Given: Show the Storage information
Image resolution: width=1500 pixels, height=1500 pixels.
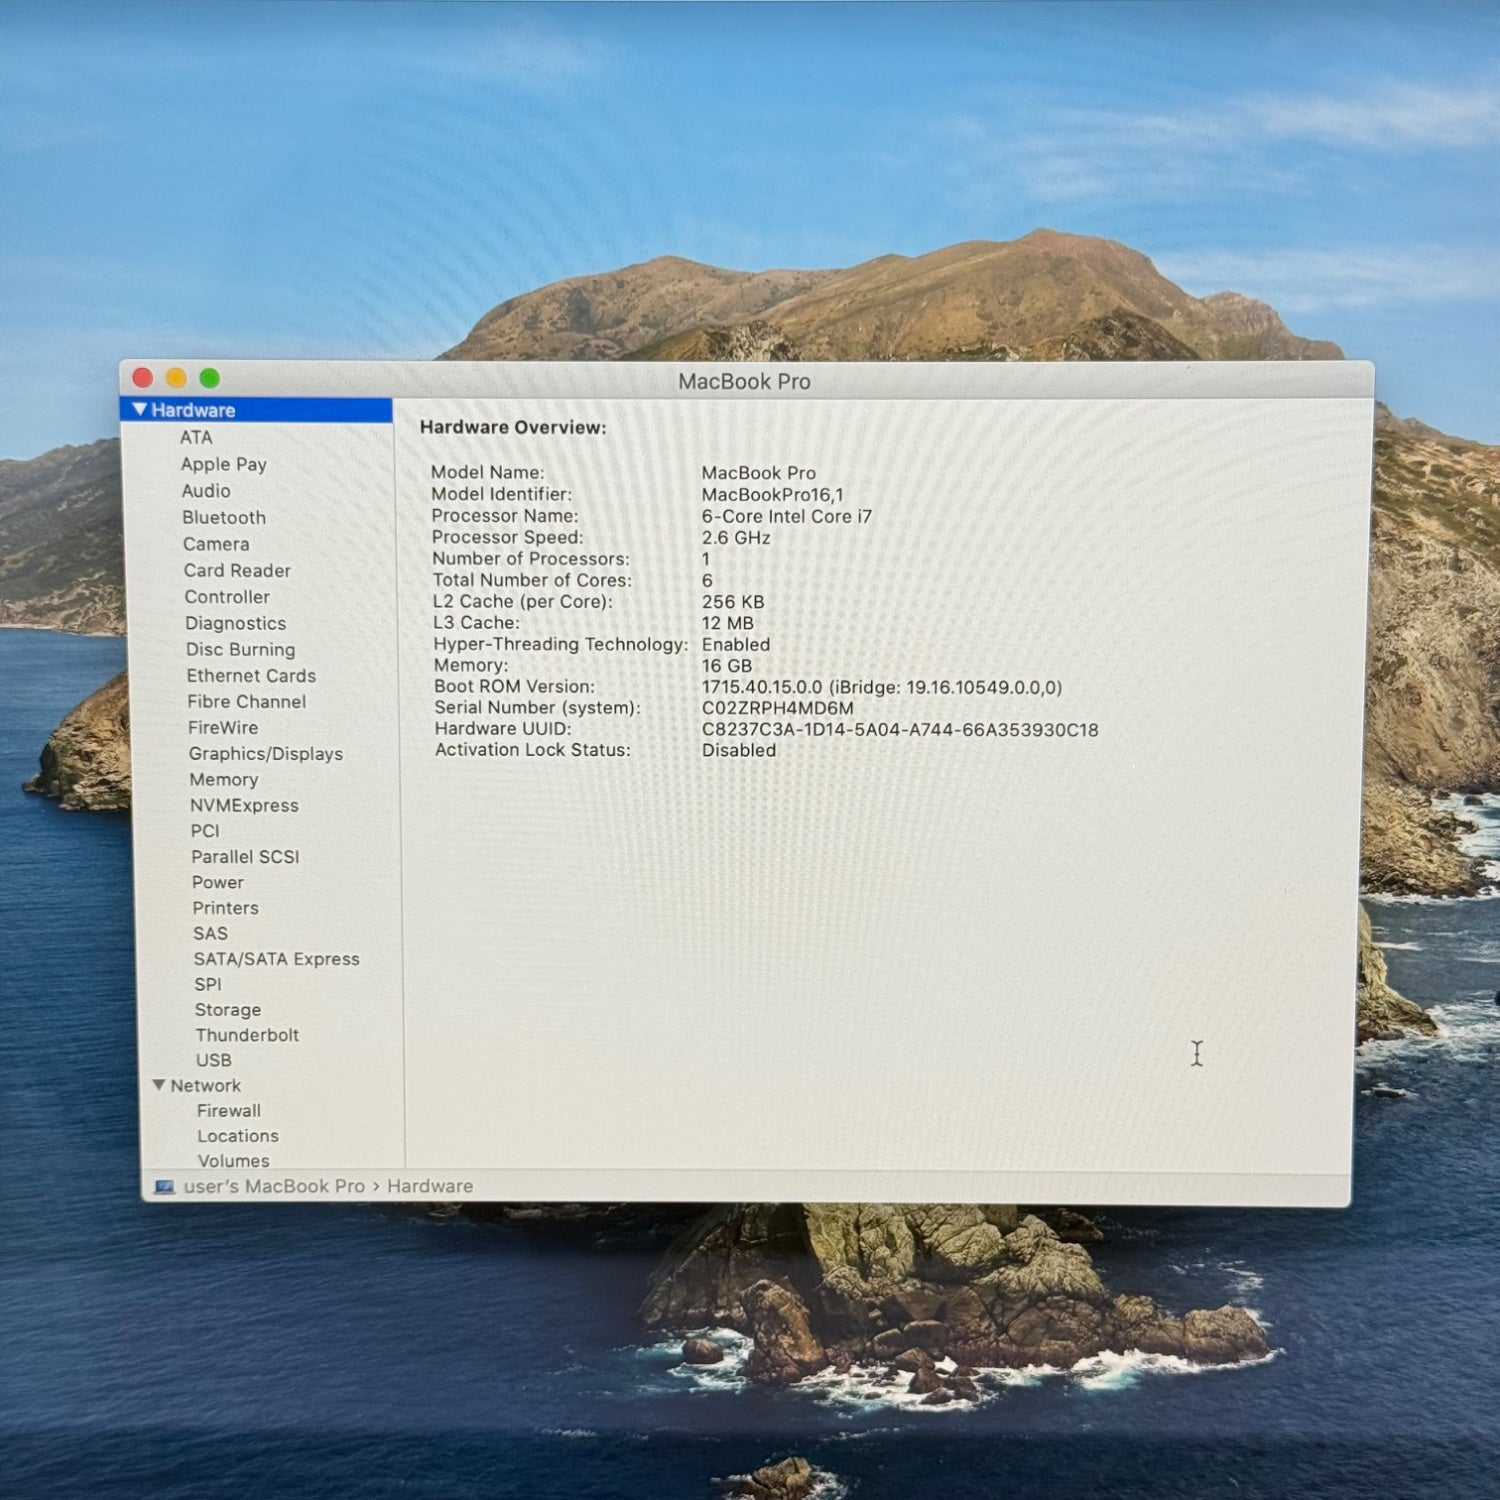Looking at the screenshot, I should (228, 1010).
